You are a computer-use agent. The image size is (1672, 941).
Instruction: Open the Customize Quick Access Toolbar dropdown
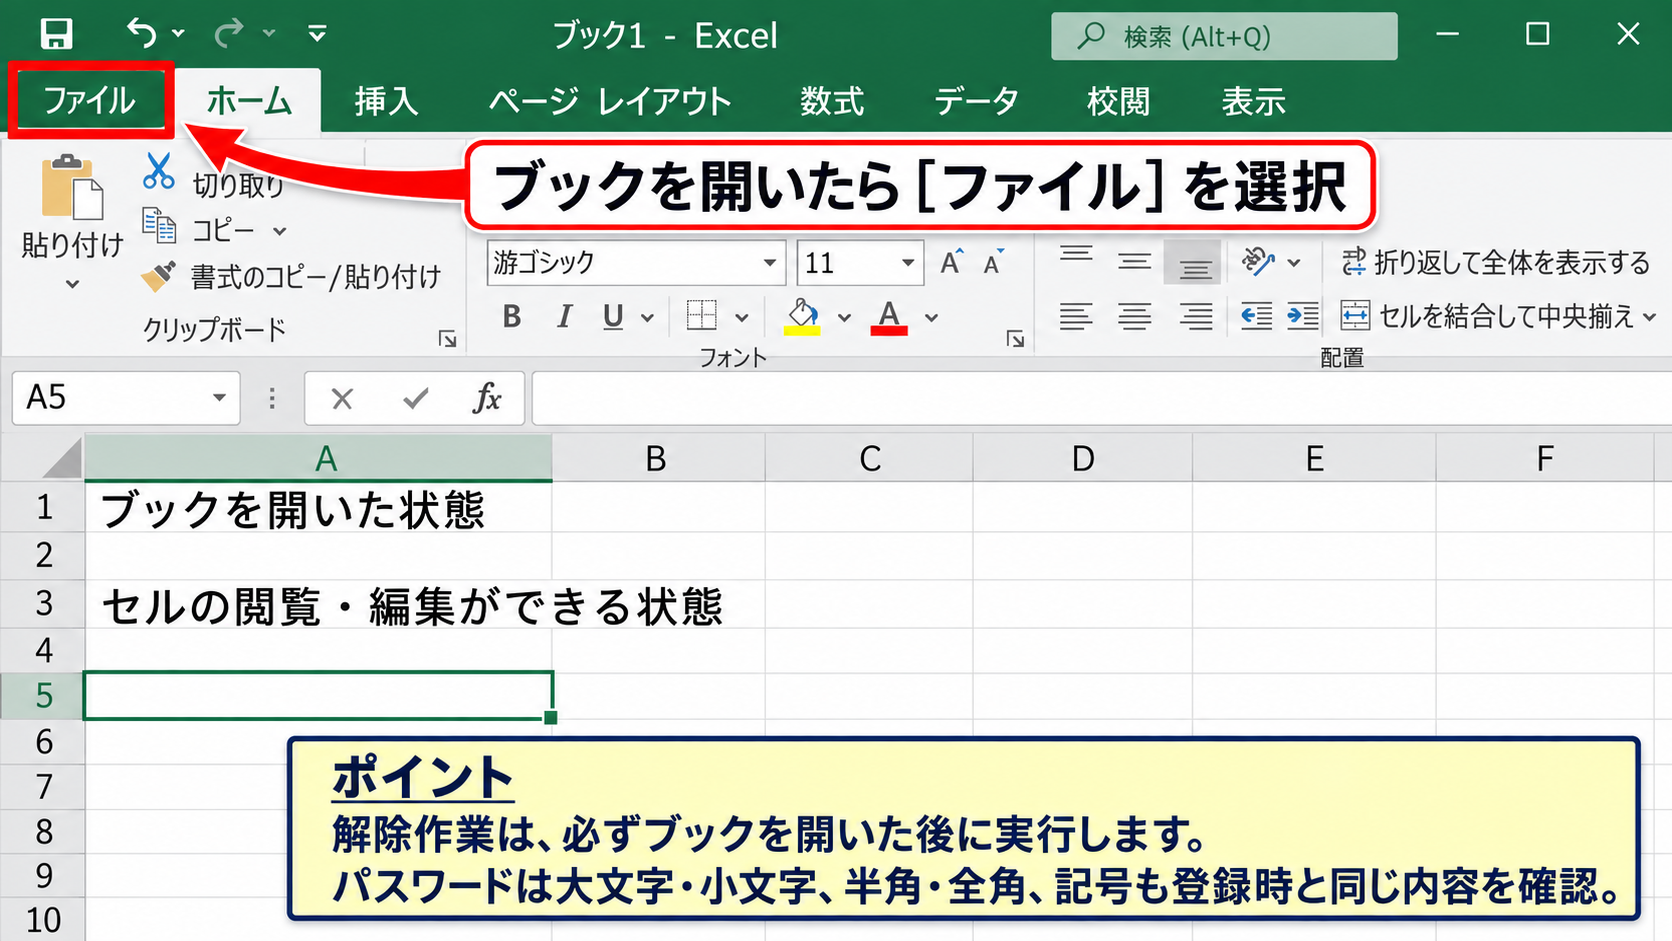click(317, 35)
